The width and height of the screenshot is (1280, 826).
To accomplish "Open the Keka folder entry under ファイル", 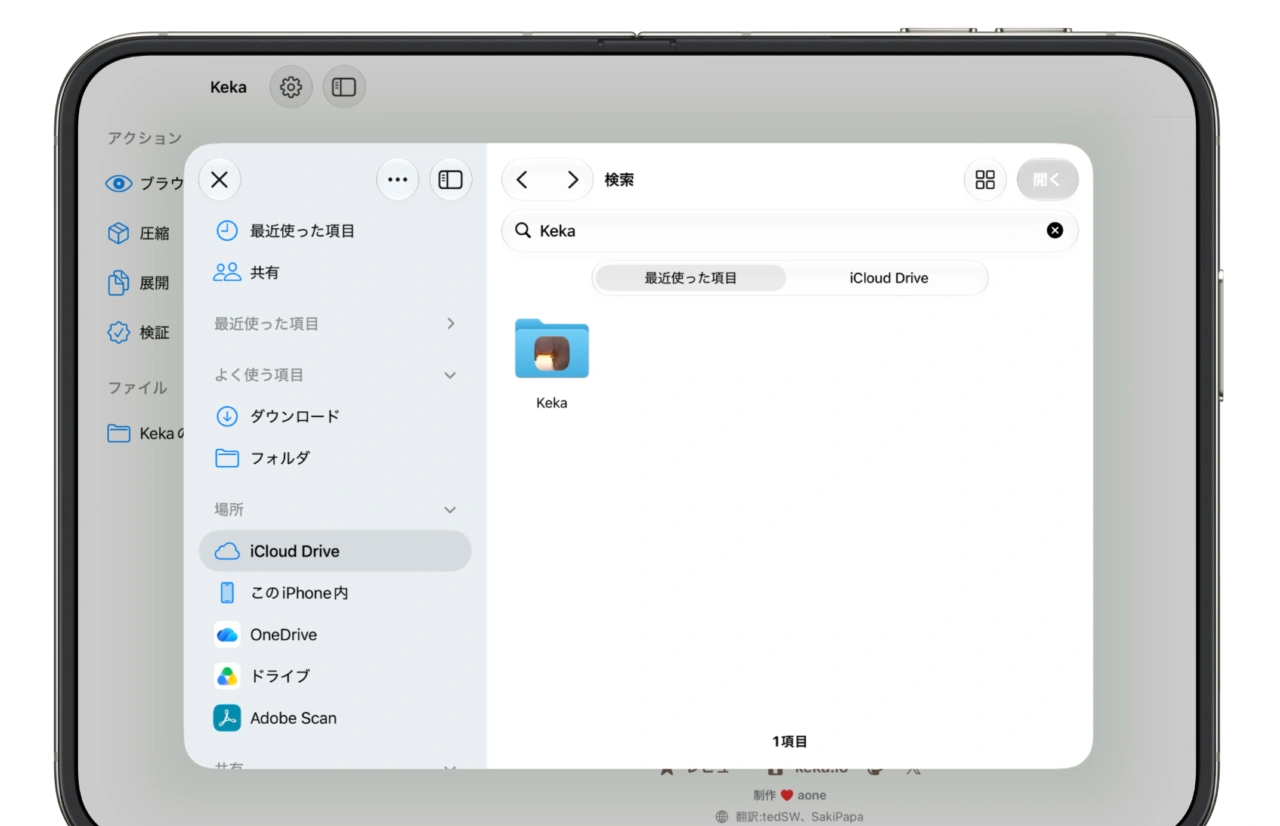I will coord(145,433).
